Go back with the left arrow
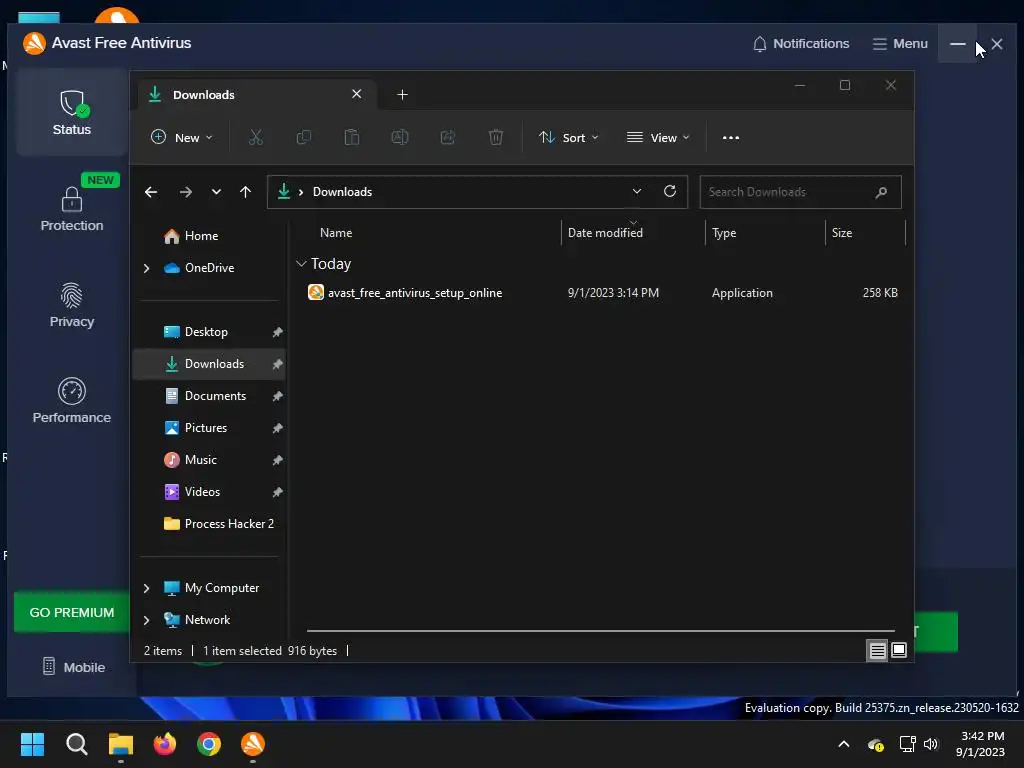Screen dimensions: 1024x768 151,192
